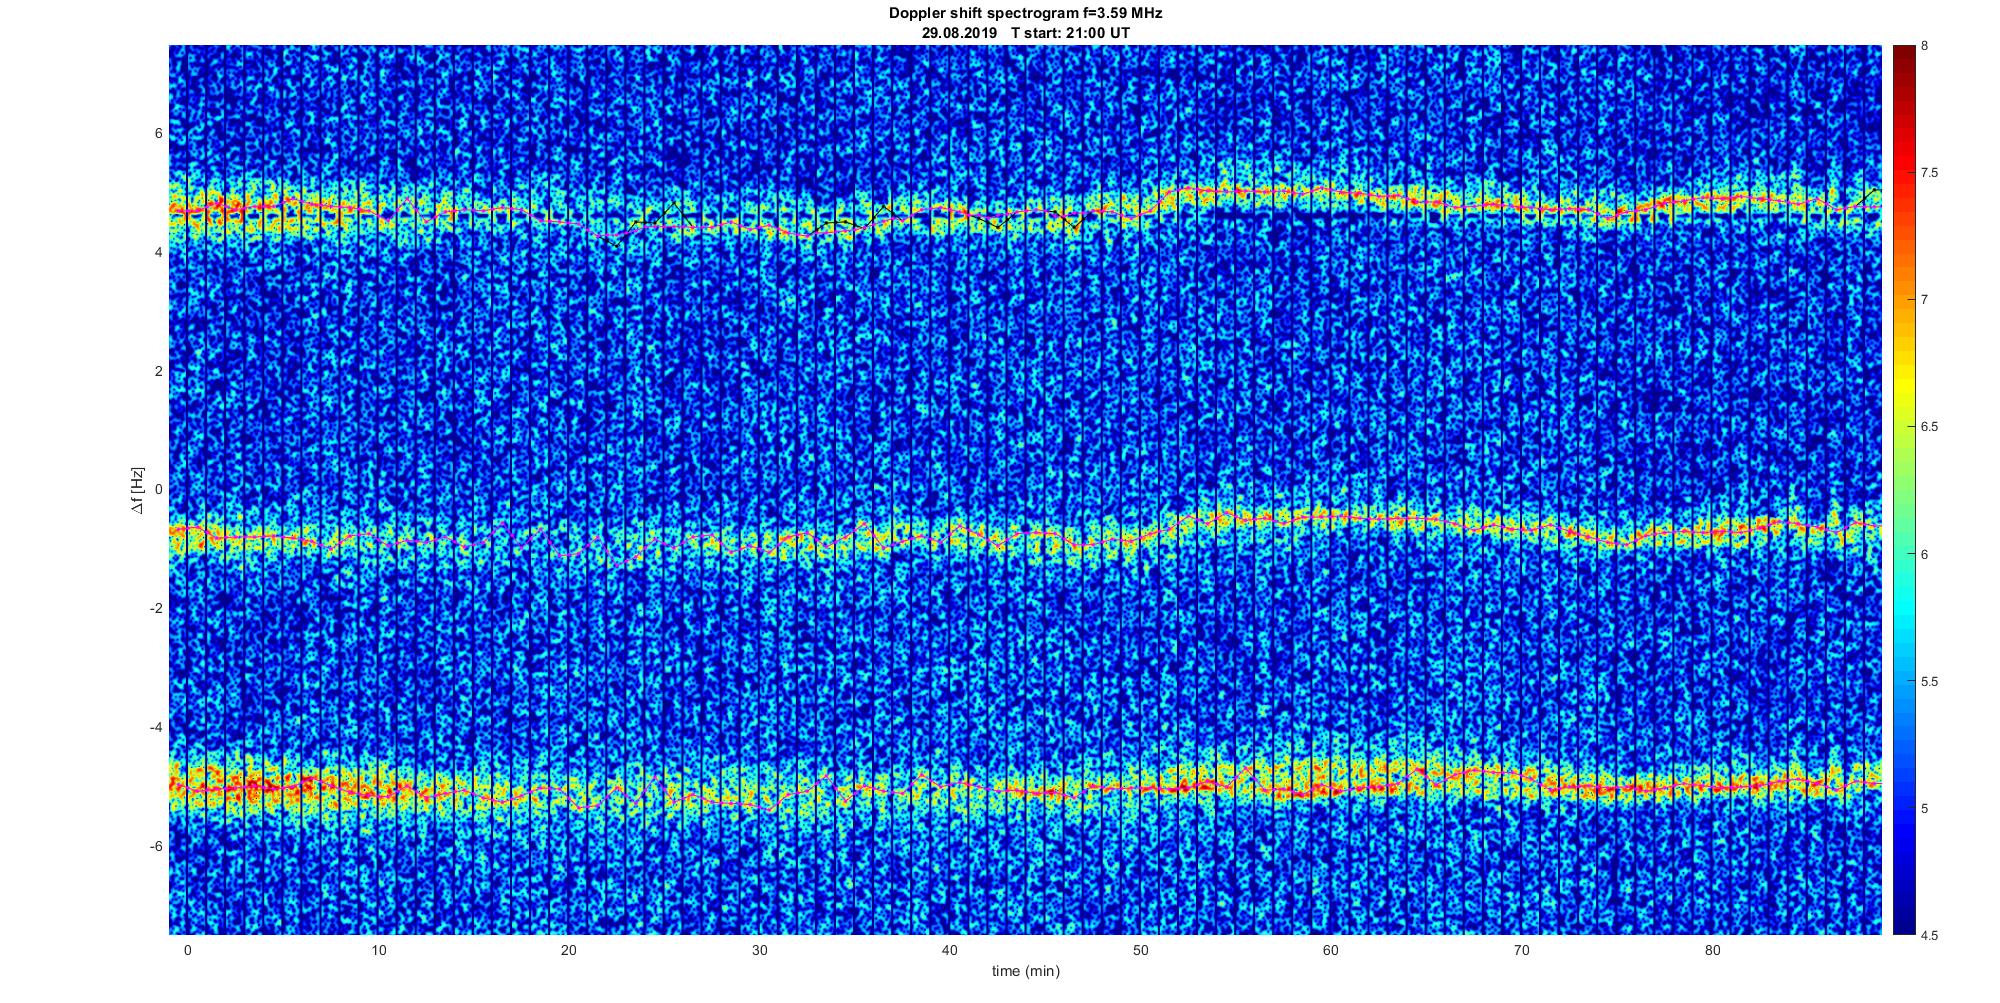The image size is (2000, 1003).
Task: Click the colorbar tick label '6.5'
Action: pyautogui.click(x=1930, y=427)
